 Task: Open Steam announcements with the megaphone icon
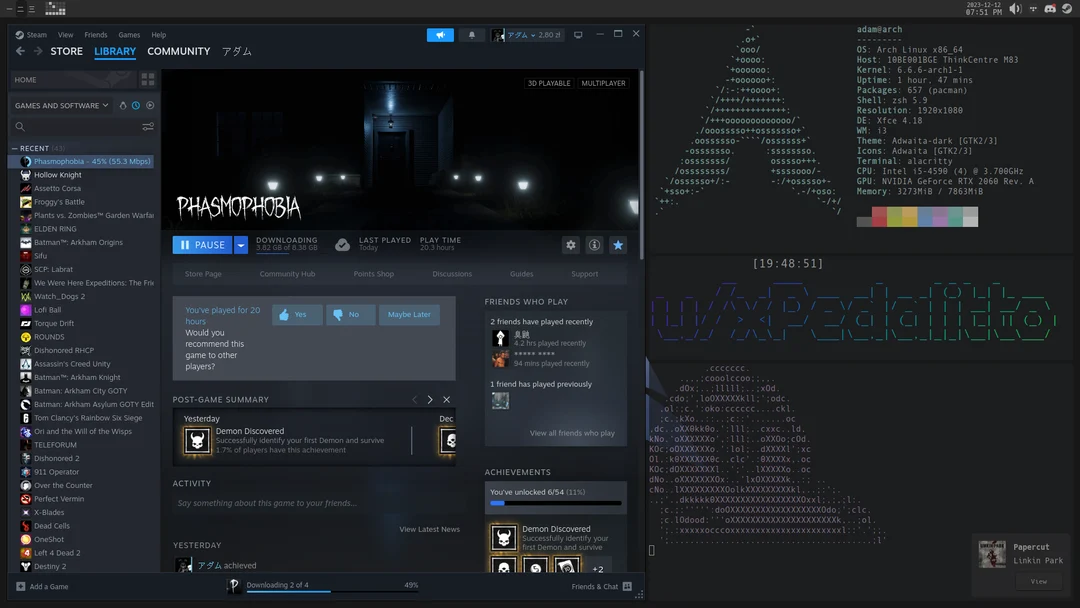pos(440,34)
